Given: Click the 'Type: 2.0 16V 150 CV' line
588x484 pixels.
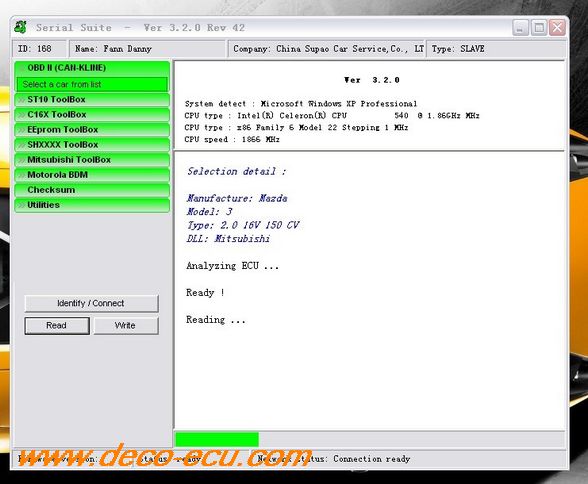Looking at the screenshot, I should coord(243,225).
